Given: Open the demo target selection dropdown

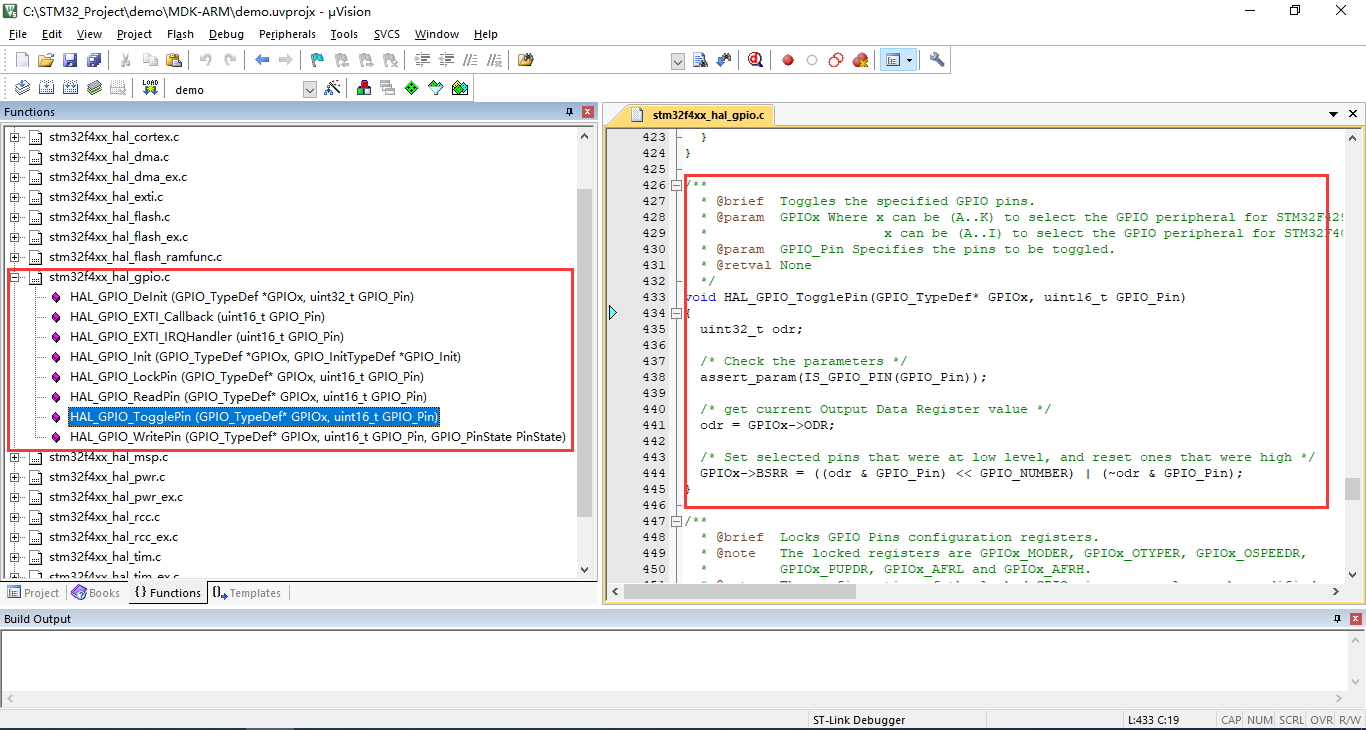Looking at the screenshot, I should pyautogui.click(x=310, y=89).
